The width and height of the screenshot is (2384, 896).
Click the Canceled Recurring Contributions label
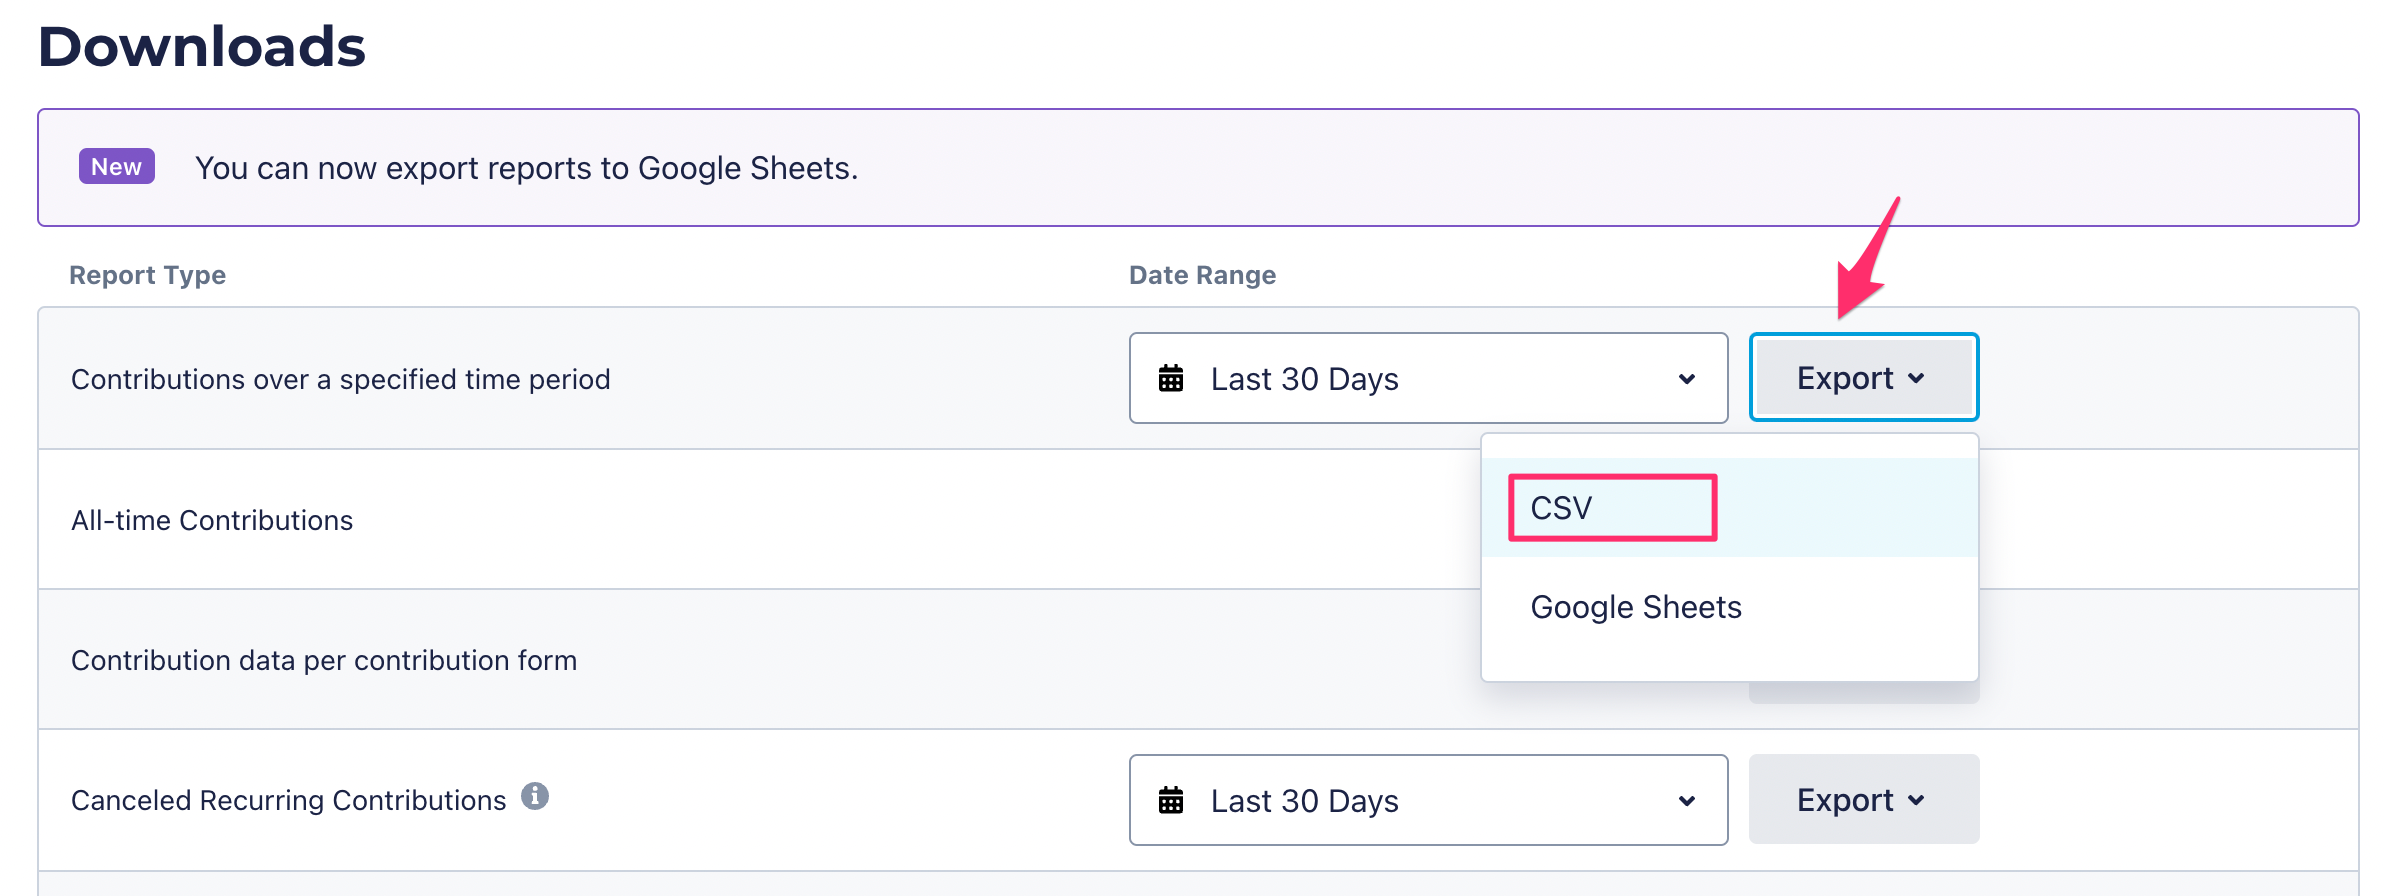(x=288, y=800)
